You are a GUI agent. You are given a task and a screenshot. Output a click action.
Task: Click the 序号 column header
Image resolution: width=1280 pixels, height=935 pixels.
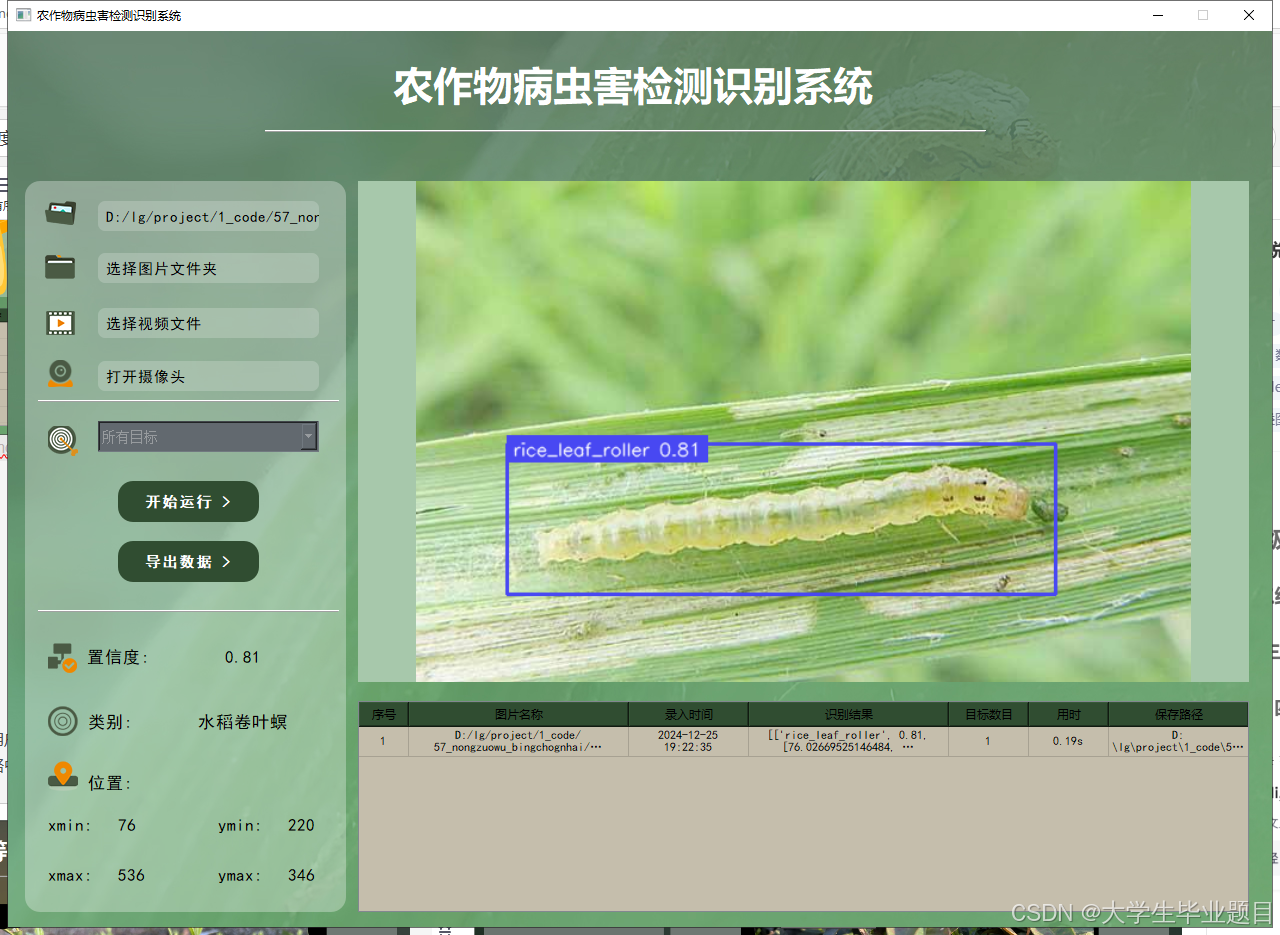[x=384, y=714]
